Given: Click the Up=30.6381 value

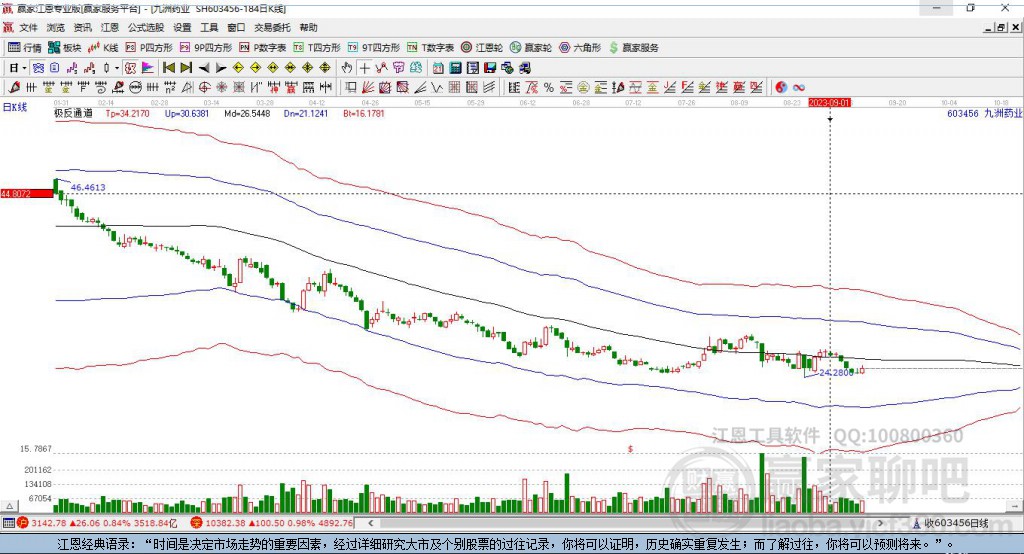Looking at the screenshot, I should 187,114.
